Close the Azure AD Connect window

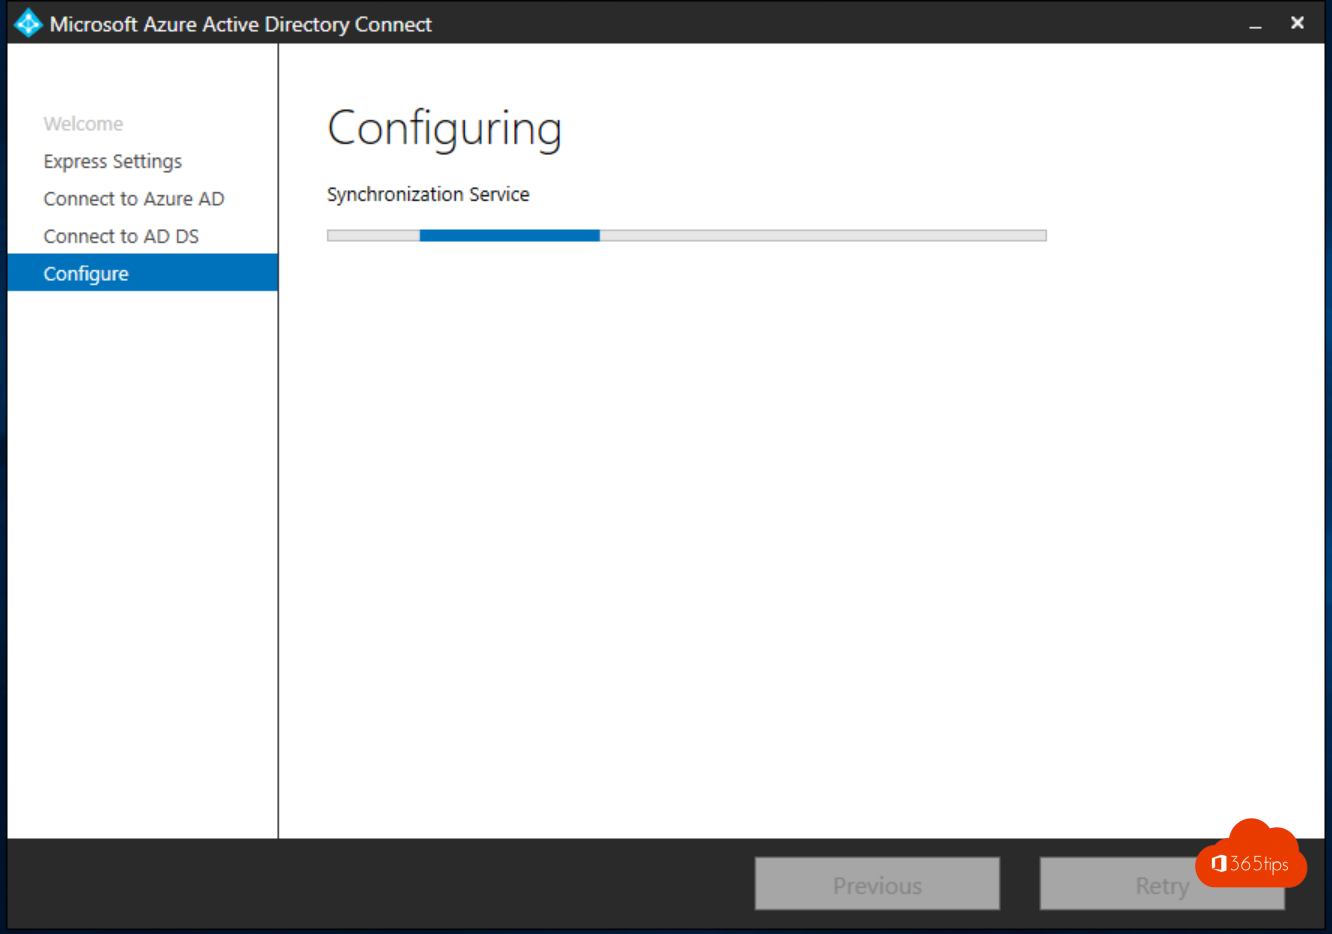pyautogui.click(x=1297, y=23)
